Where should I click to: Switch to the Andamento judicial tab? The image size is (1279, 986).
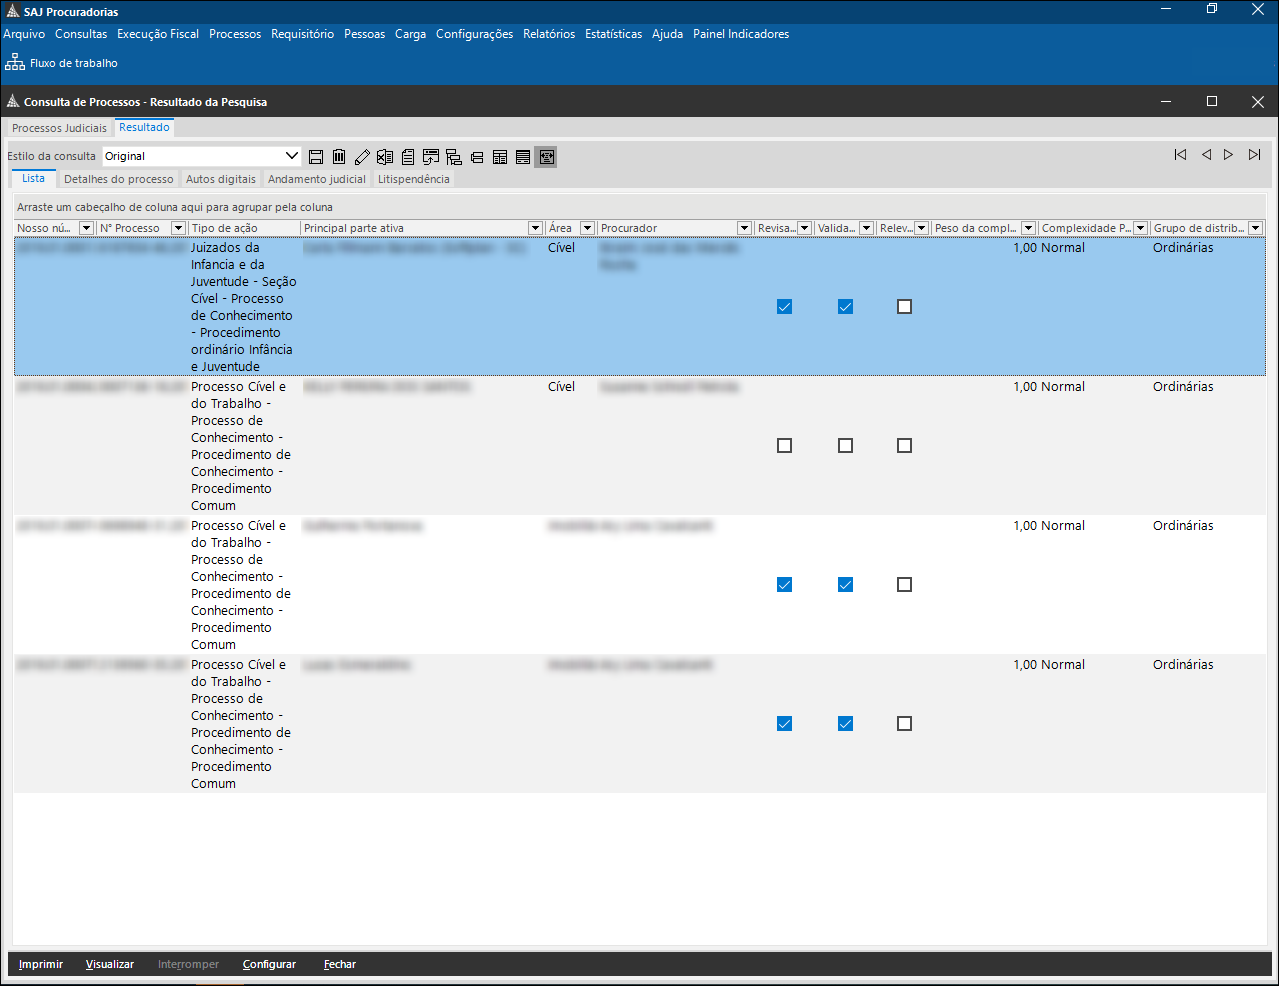pyautogui.click(x=316, y=179)
